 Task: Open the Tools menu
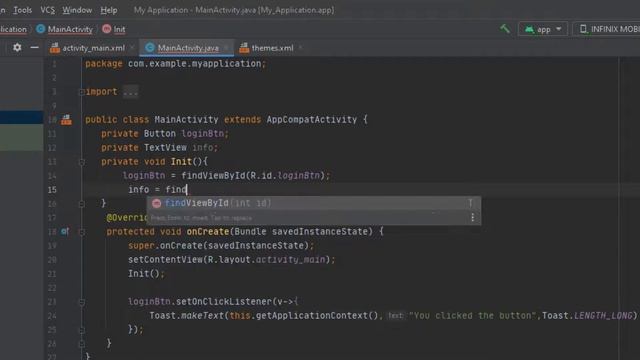[22, 10]
